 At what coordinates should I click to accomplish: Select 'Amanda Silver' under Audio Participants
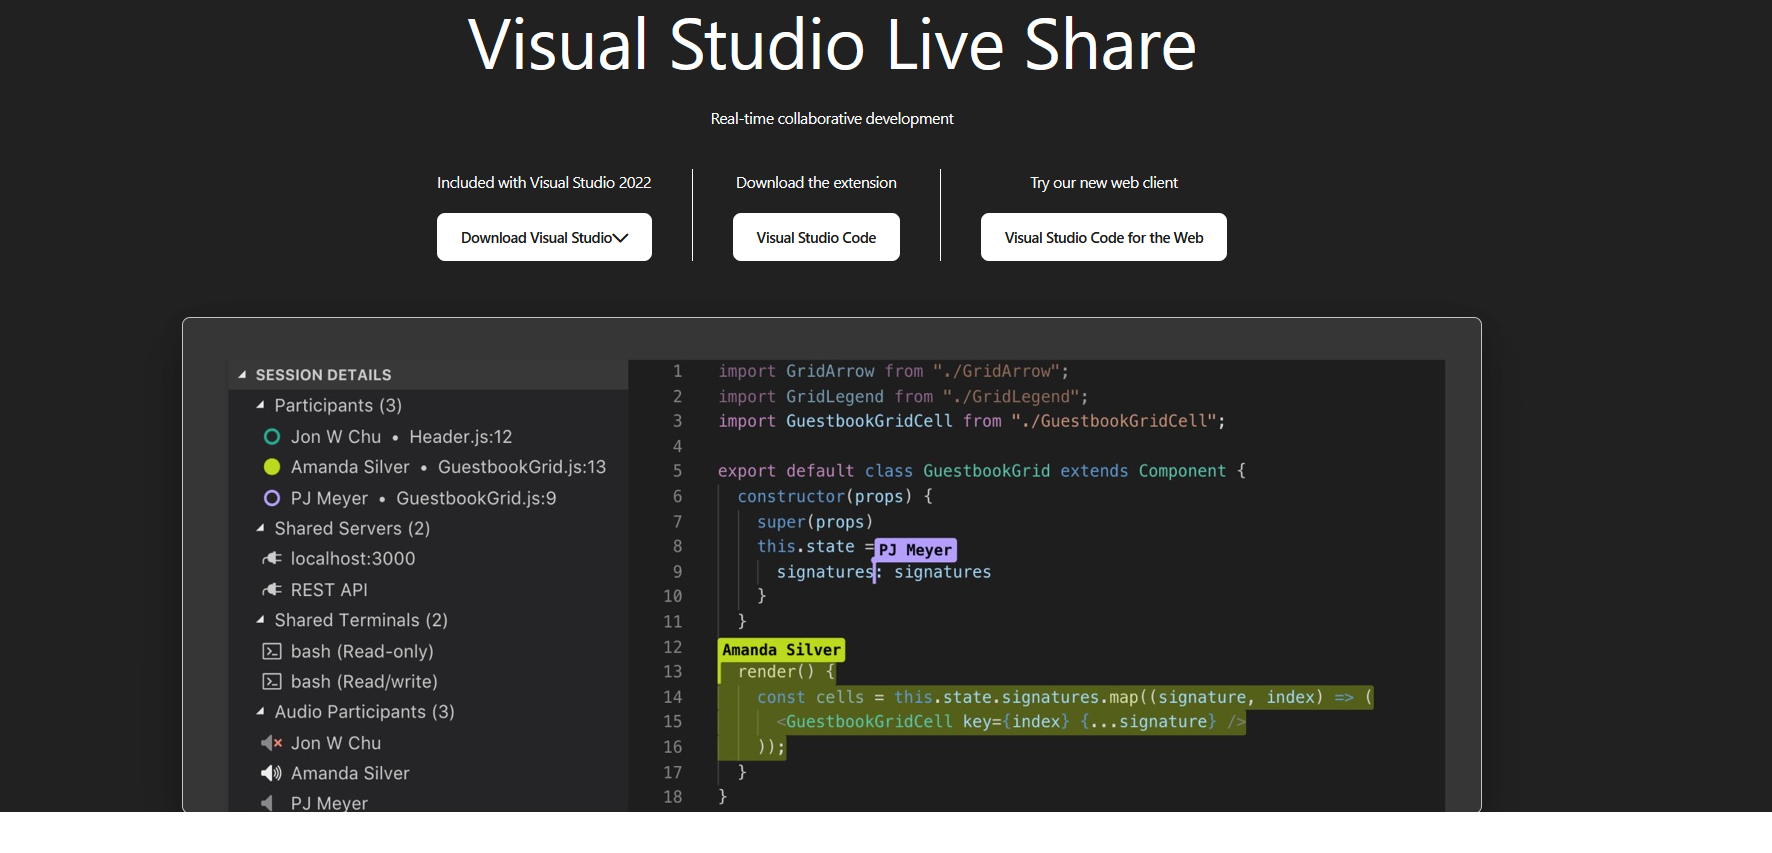point(350,773)
